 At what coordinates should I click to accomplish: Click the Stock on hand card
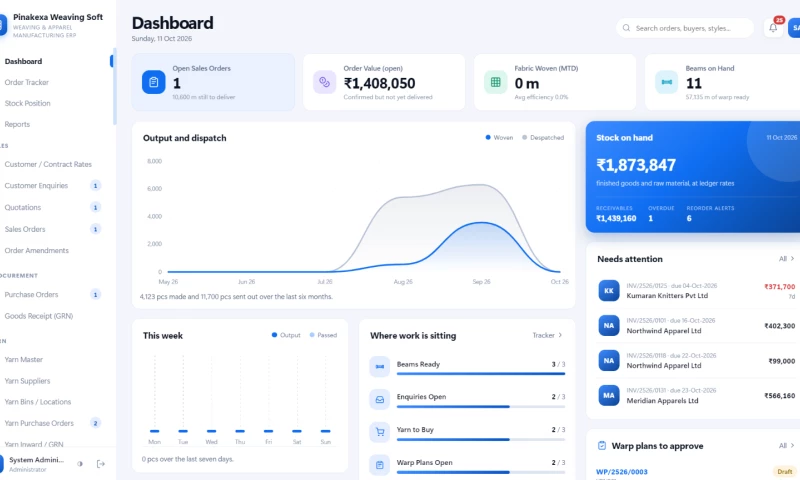693,176
